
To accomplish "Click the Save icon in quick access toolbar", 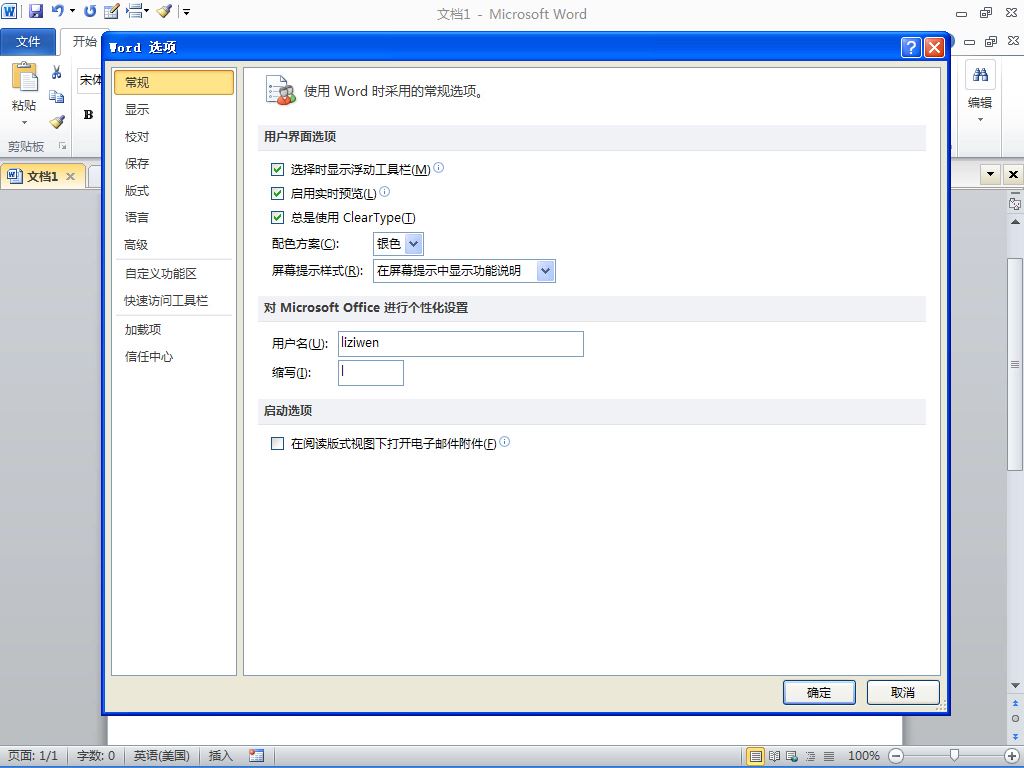I will (x=36, y=11).
